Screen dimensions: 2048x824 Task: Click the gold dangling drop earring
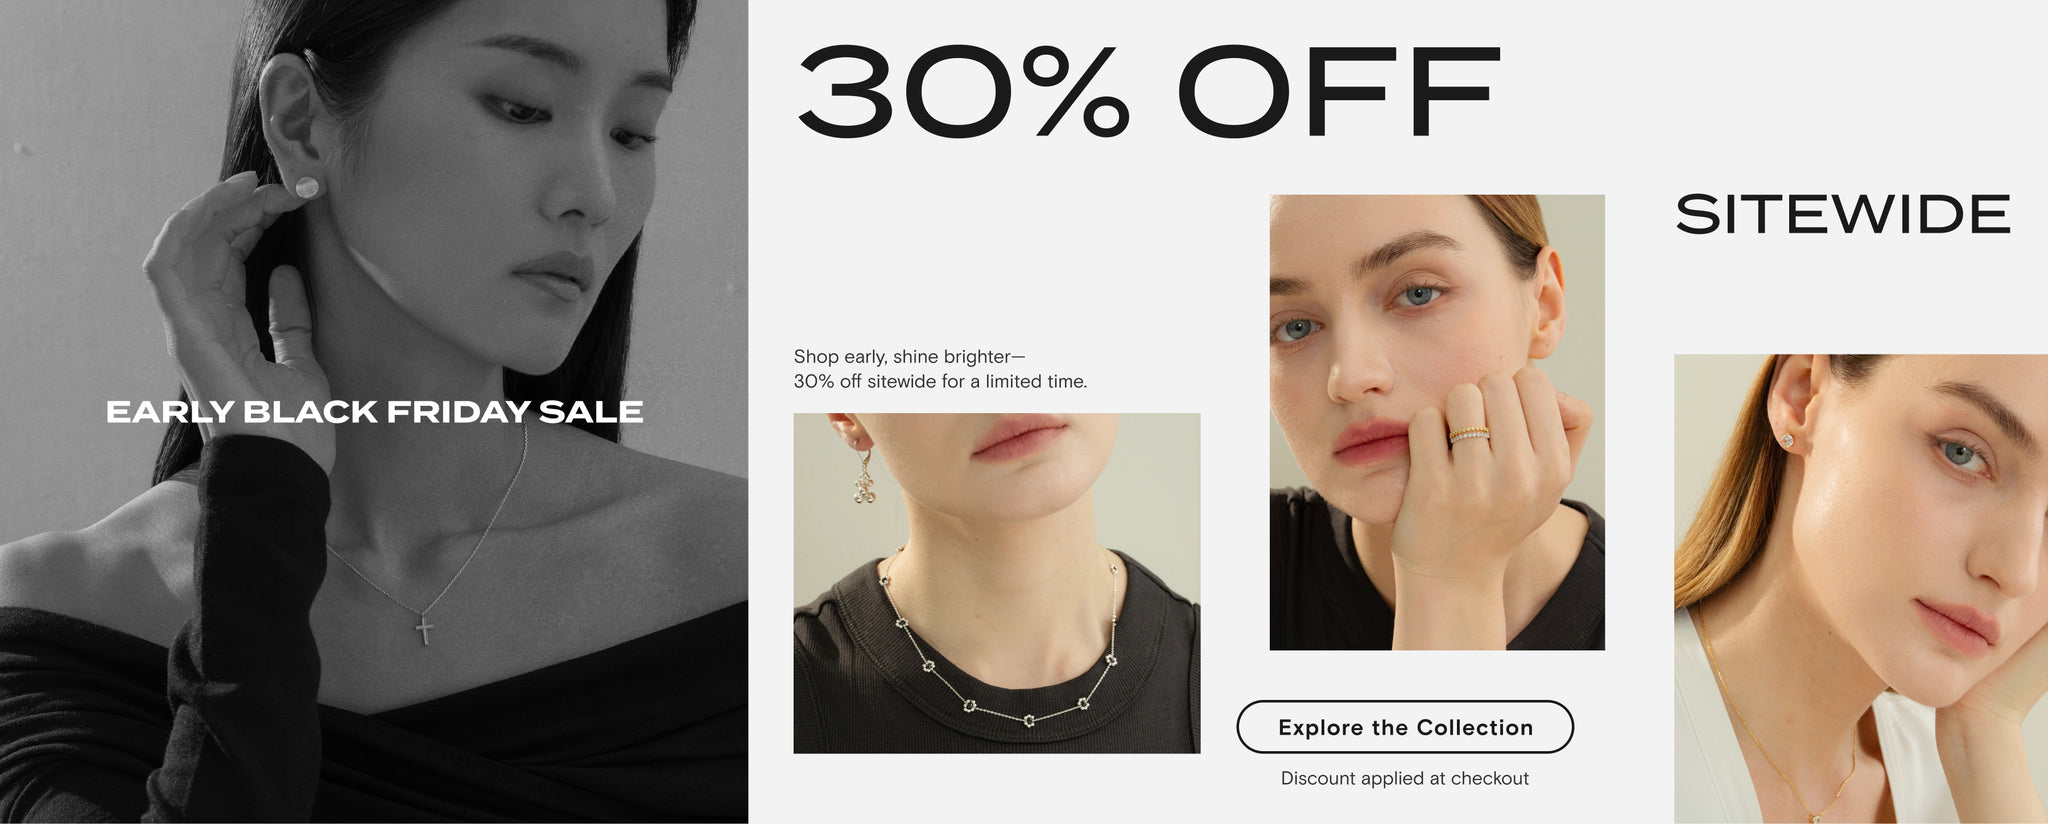tap(863, 477)
